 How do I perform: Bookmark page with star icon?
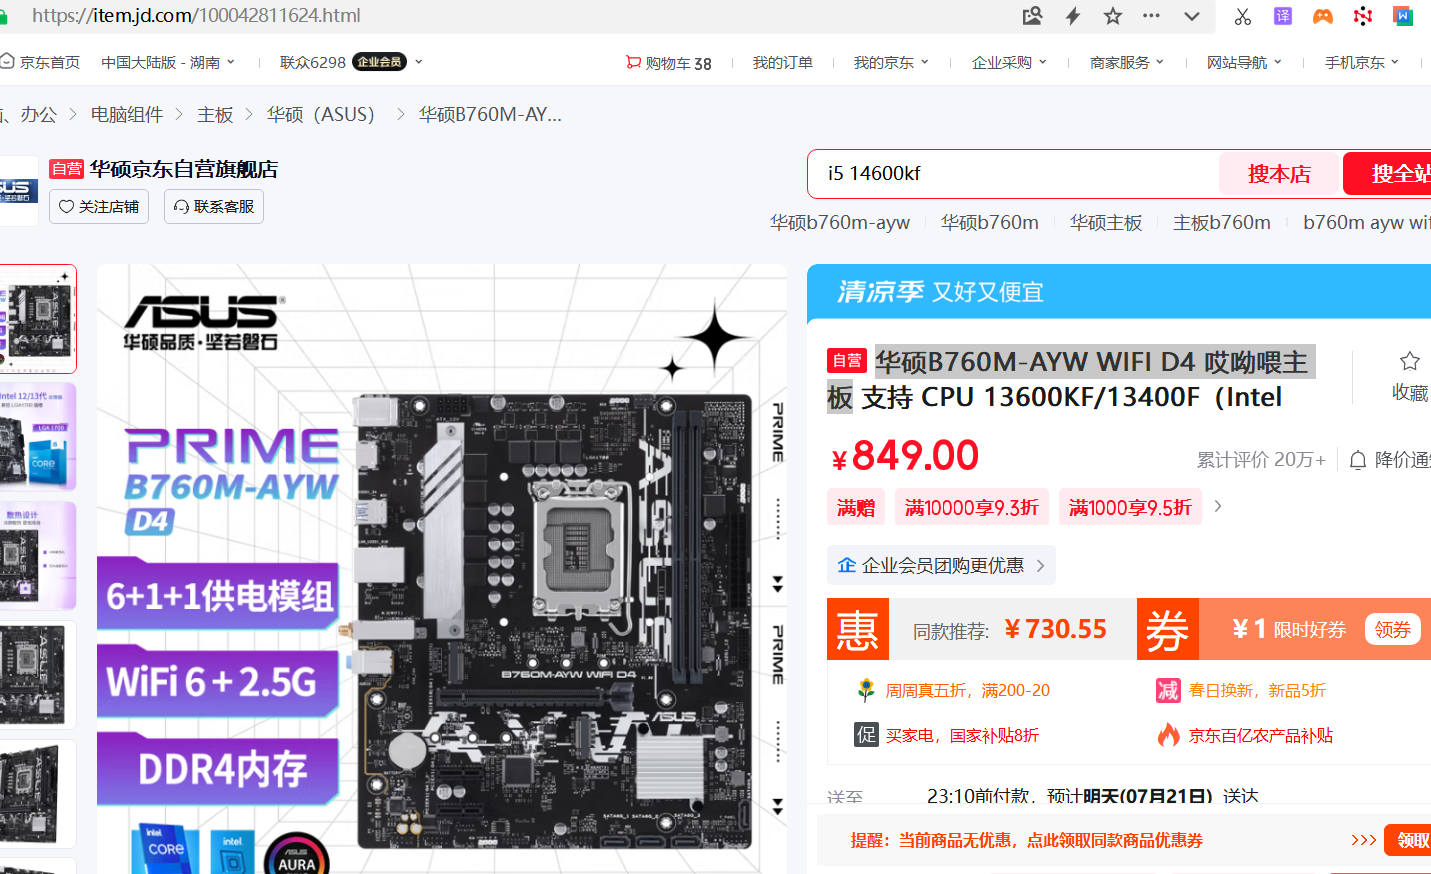[1113, 16]
